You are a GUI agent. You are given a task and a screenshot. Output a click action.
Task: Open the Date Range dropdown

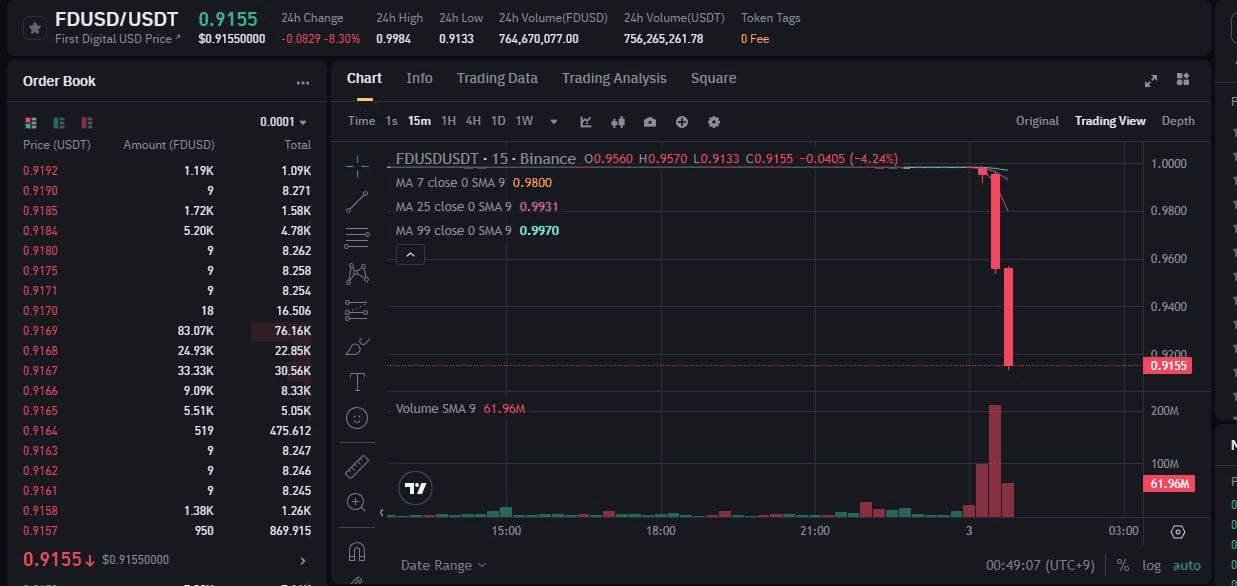(x=444, y=565)
